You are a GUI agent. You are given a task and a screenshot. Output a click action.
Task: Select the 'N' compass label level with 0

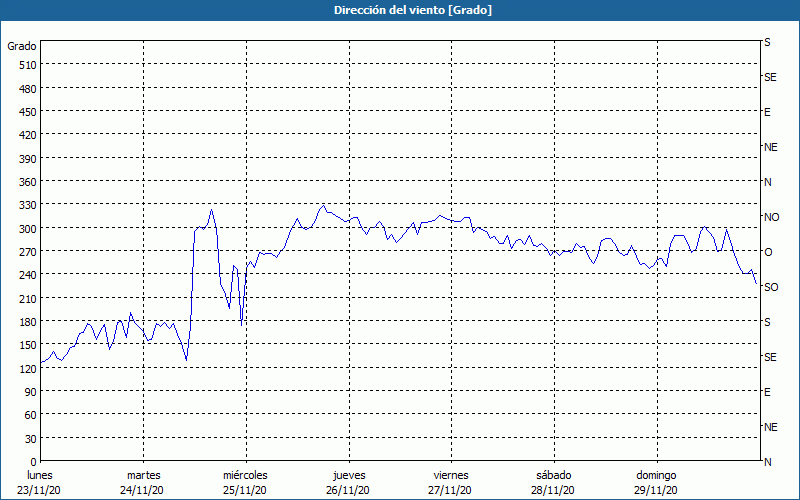point(768,462)
